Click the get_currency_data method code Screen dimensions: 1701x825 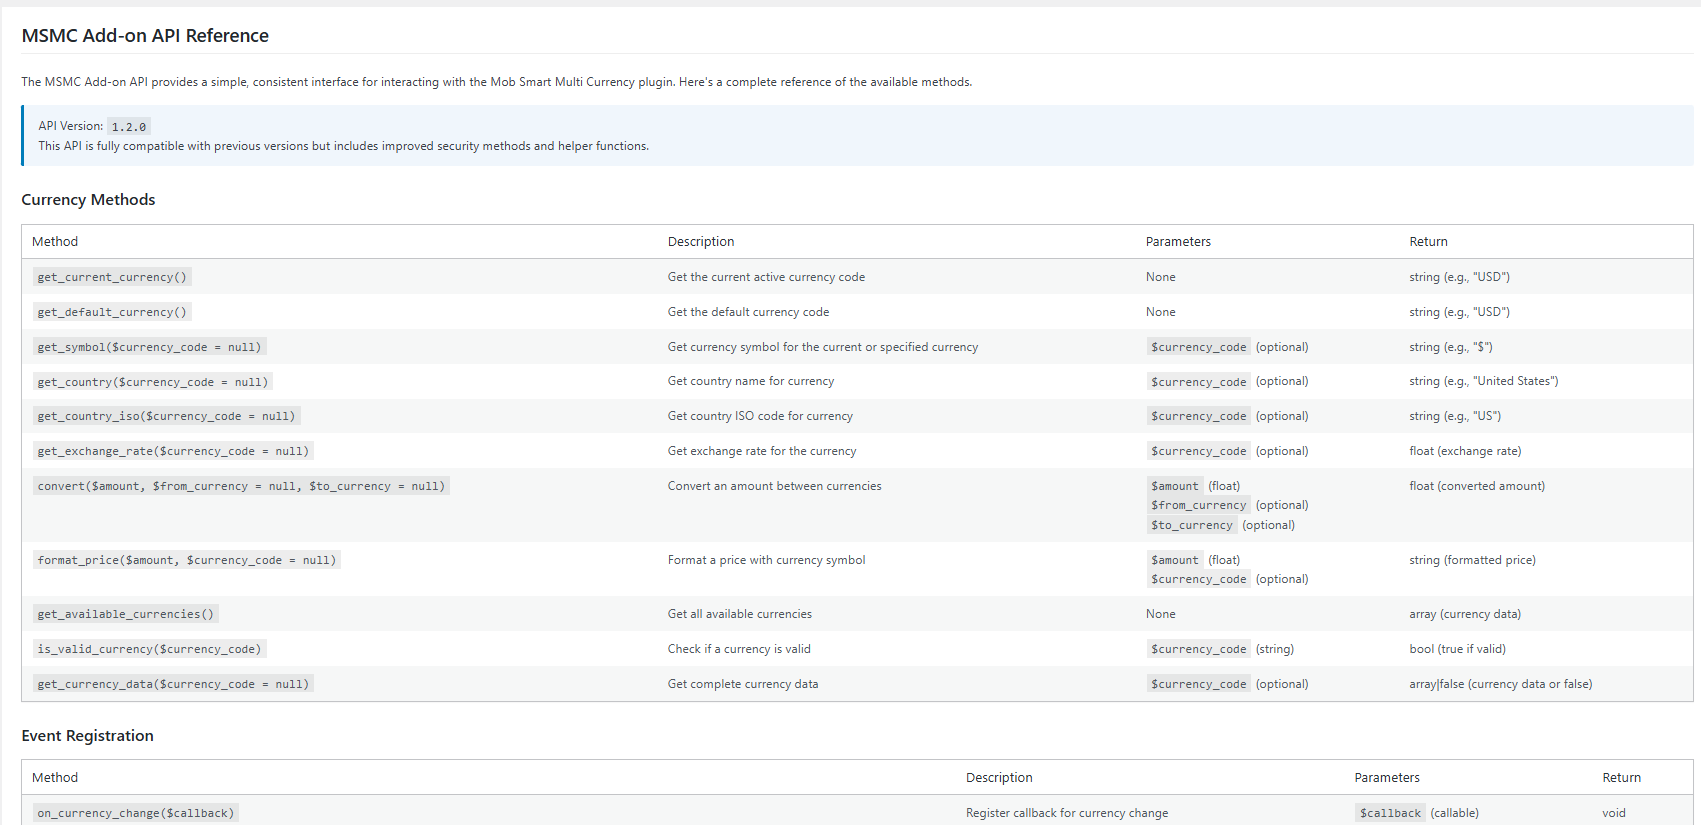coord(173,684)
